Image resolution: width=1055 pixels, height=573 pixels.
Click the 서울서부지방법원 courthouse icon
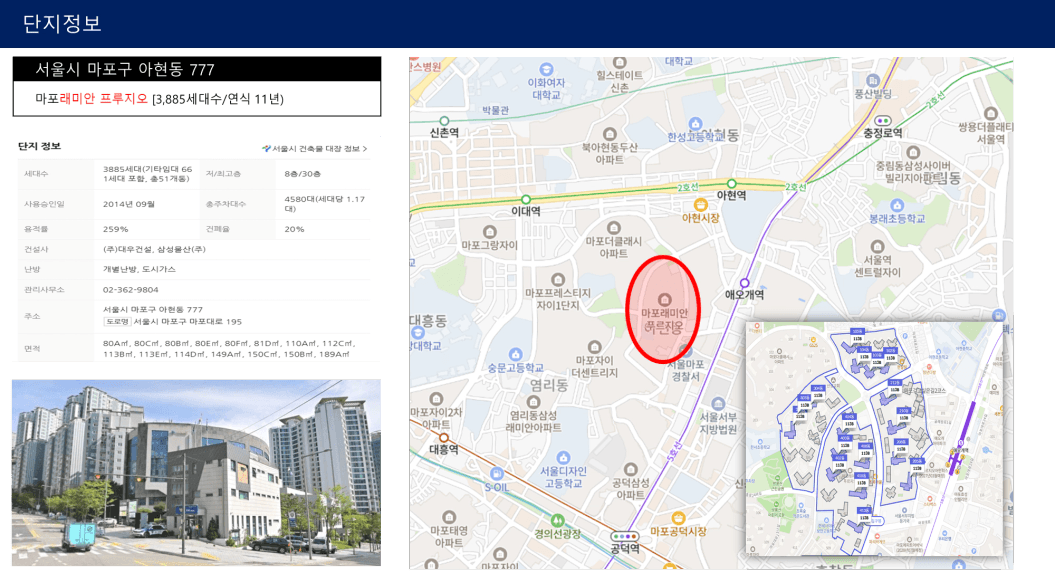coord(718,403)
